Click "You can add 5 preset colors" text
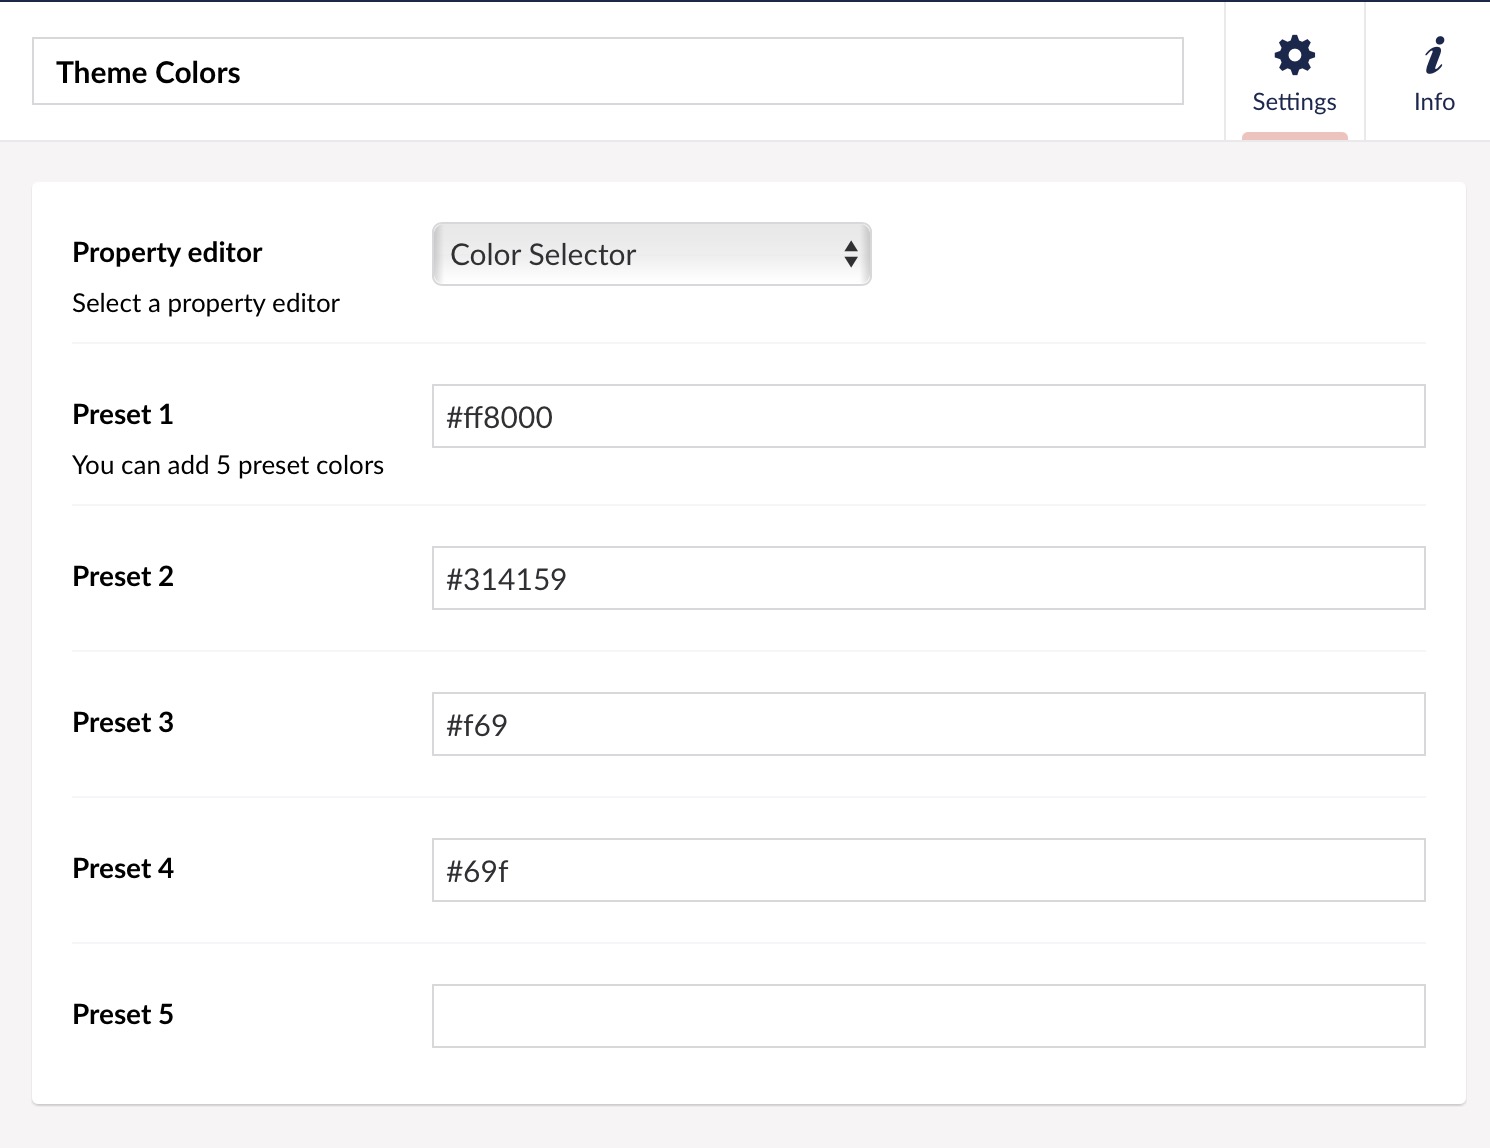Image resolution: width=1490 pixels, height=1148 pixels. 228,465
